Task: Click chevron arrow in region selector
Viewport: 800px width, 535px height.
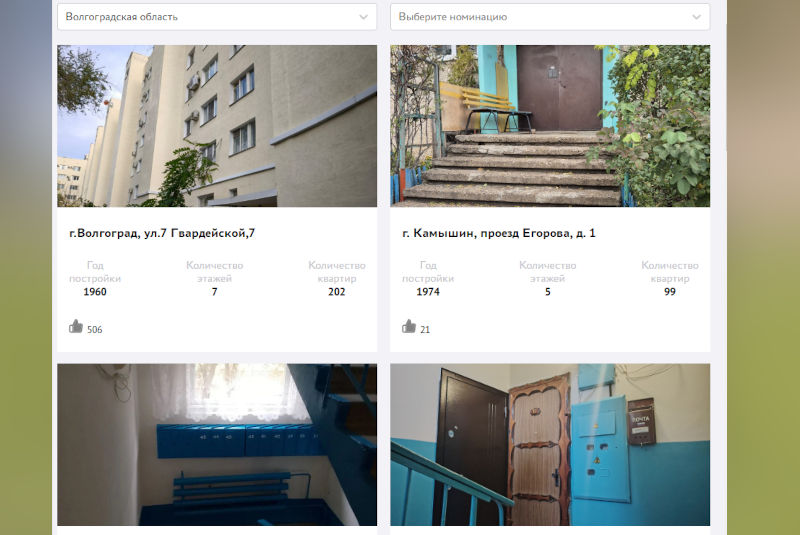Action: point(364,17)
